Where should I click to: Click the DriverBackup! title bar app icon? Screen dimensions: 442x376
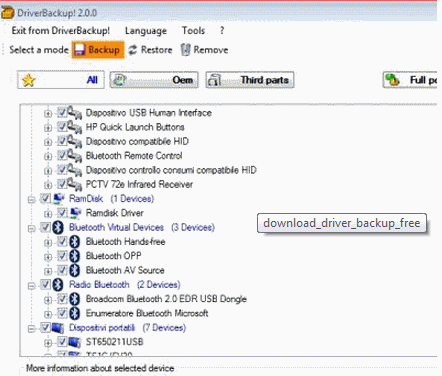coord(7,13)
